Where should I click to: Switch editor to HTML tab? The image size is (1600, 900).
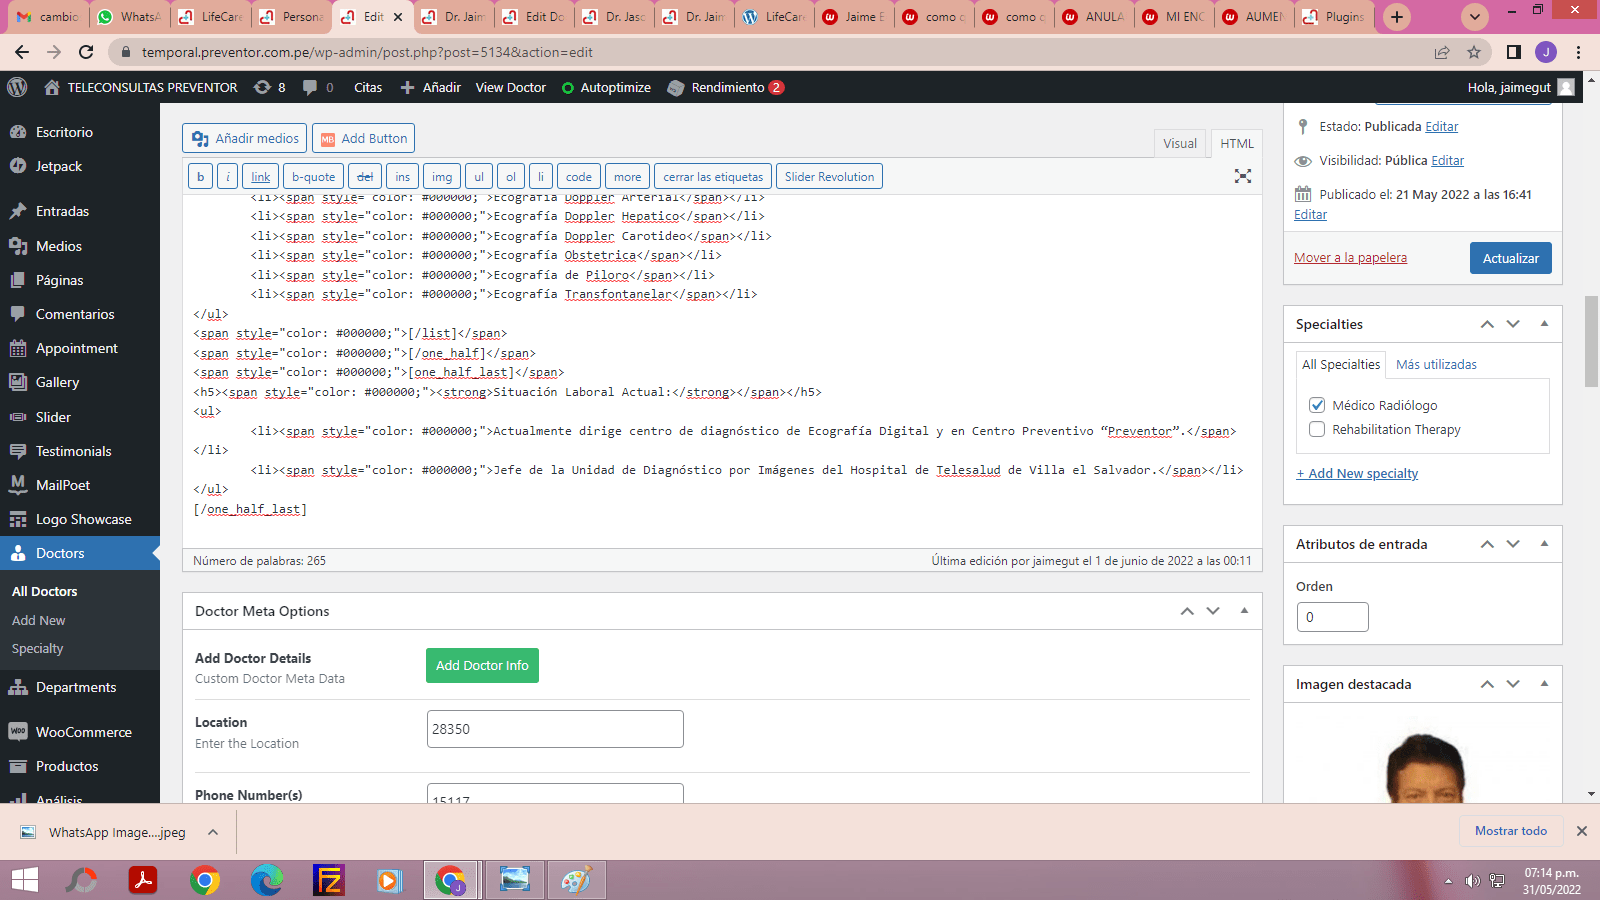tap(1237, 143)
